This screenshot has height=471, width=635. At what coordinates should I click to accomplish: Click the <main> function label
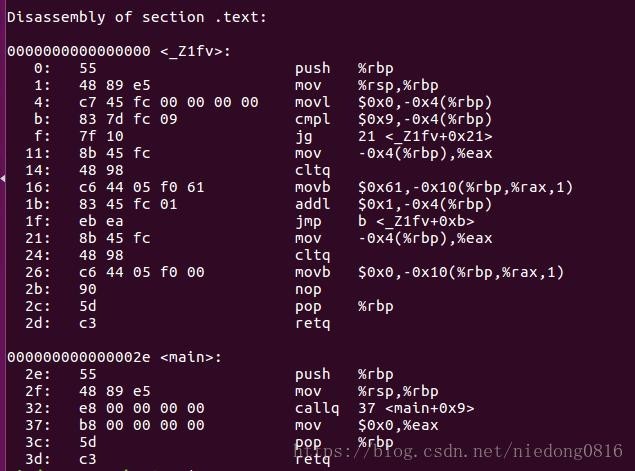tap(191, 357)
